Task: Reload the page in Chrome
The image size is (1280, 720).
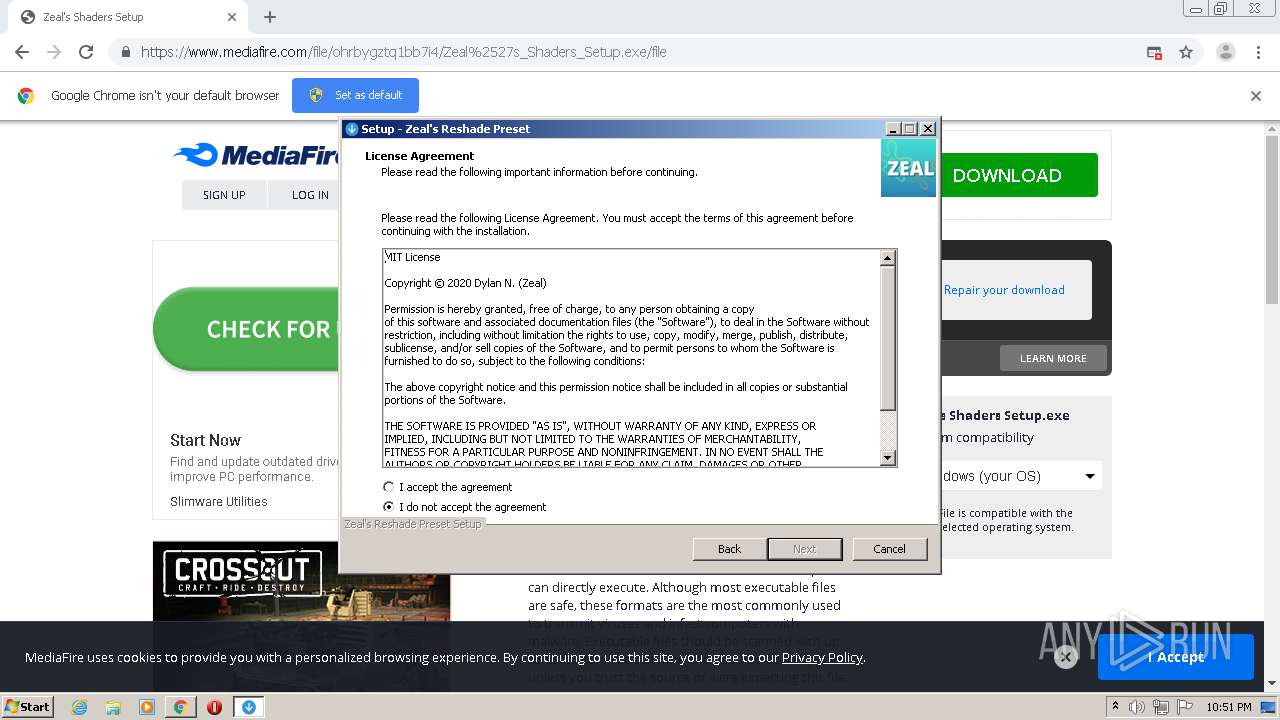Action: pos(86,52)
